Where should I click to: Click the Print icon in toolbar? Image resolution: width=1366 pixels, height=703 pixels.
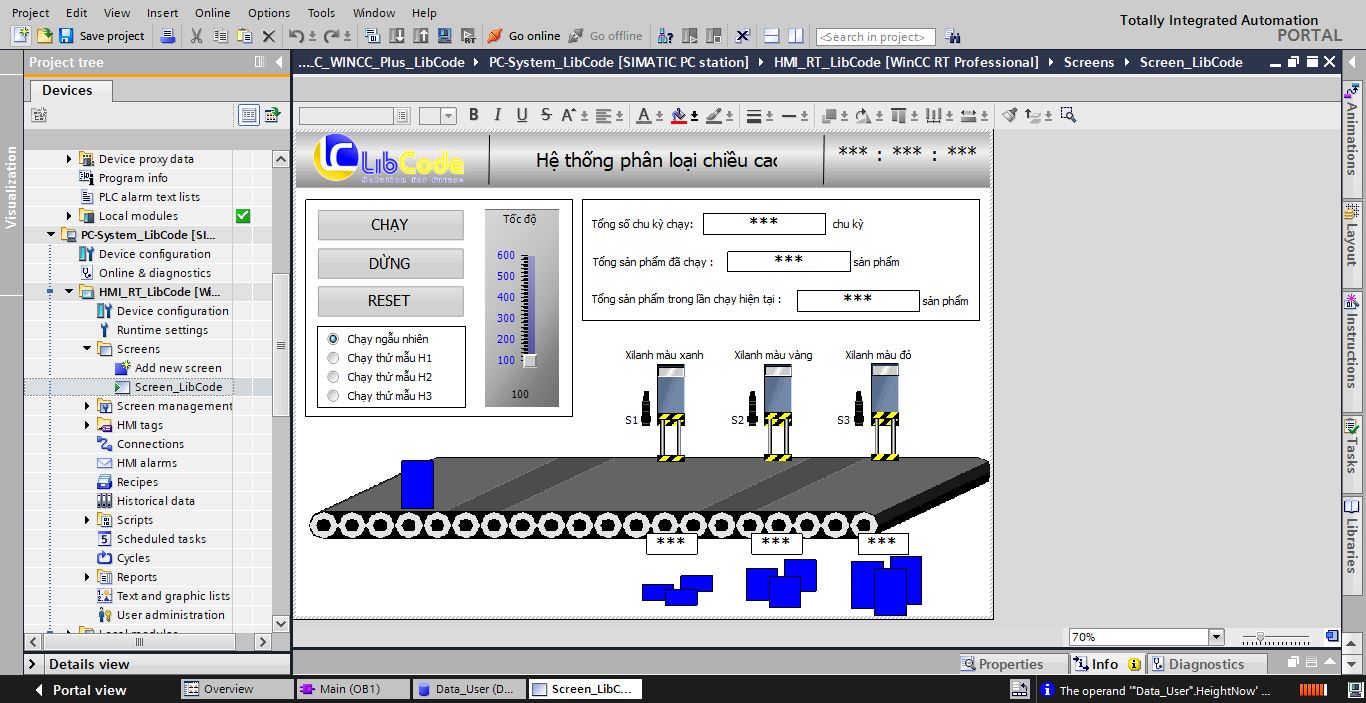(x=168, y=36)
